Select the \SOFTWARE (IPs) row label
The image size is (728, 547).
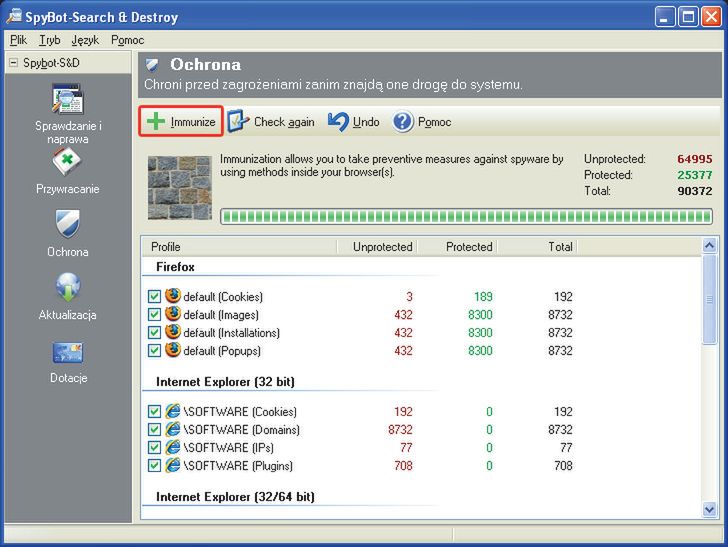click(228, 448)
